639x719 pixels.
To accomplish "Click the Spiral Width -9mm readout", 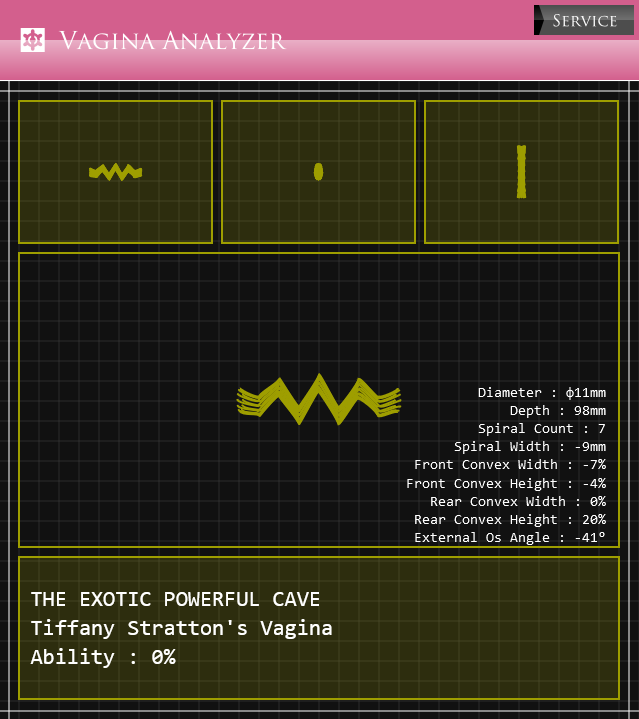I will point(529,447).
